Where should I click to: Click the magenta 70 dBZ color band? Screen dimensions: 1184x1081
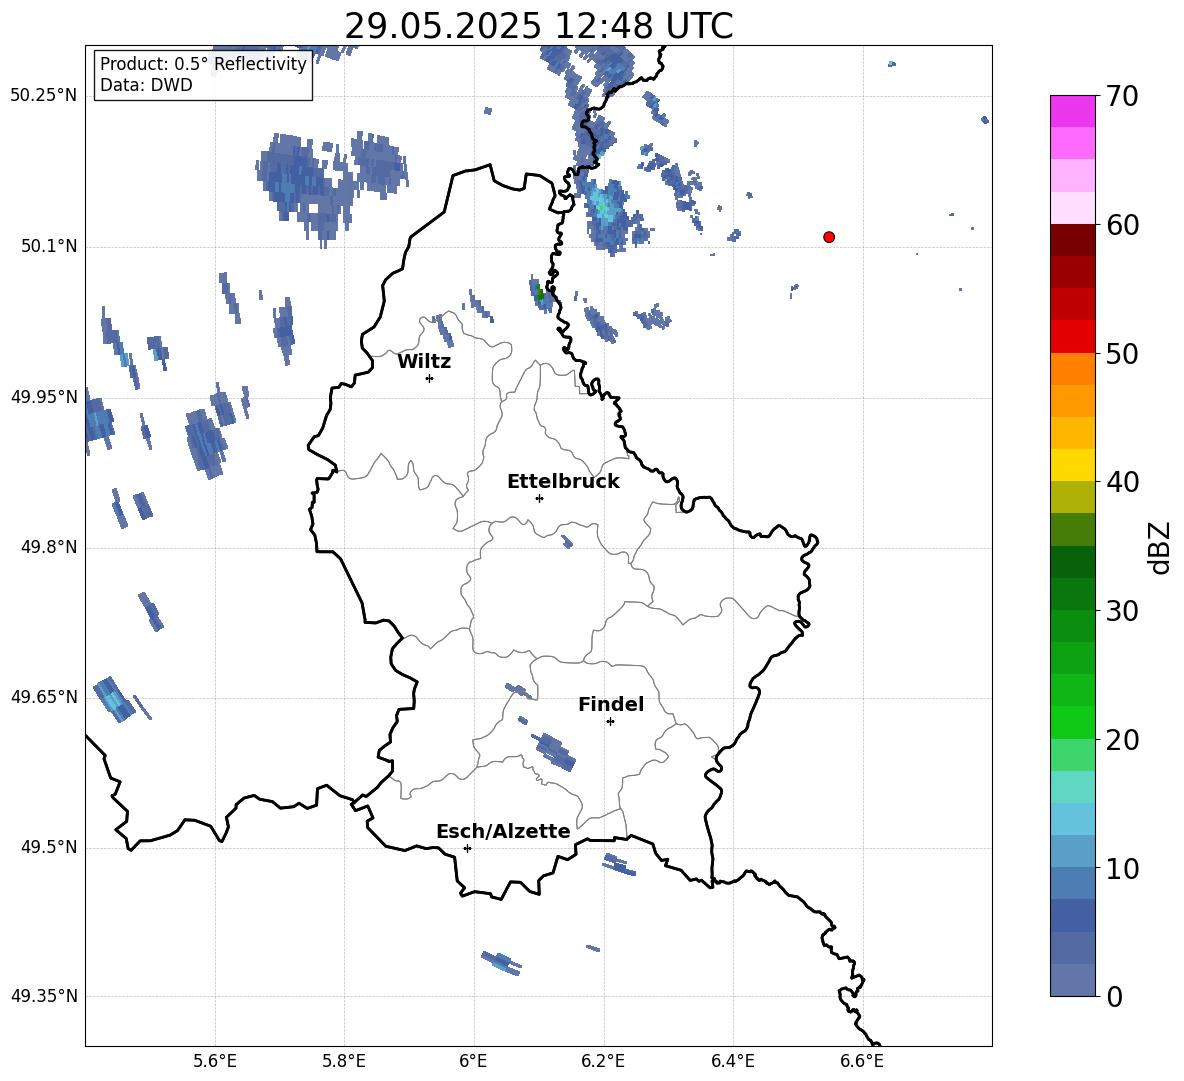pyautogui.click(x=1072, y=111)
